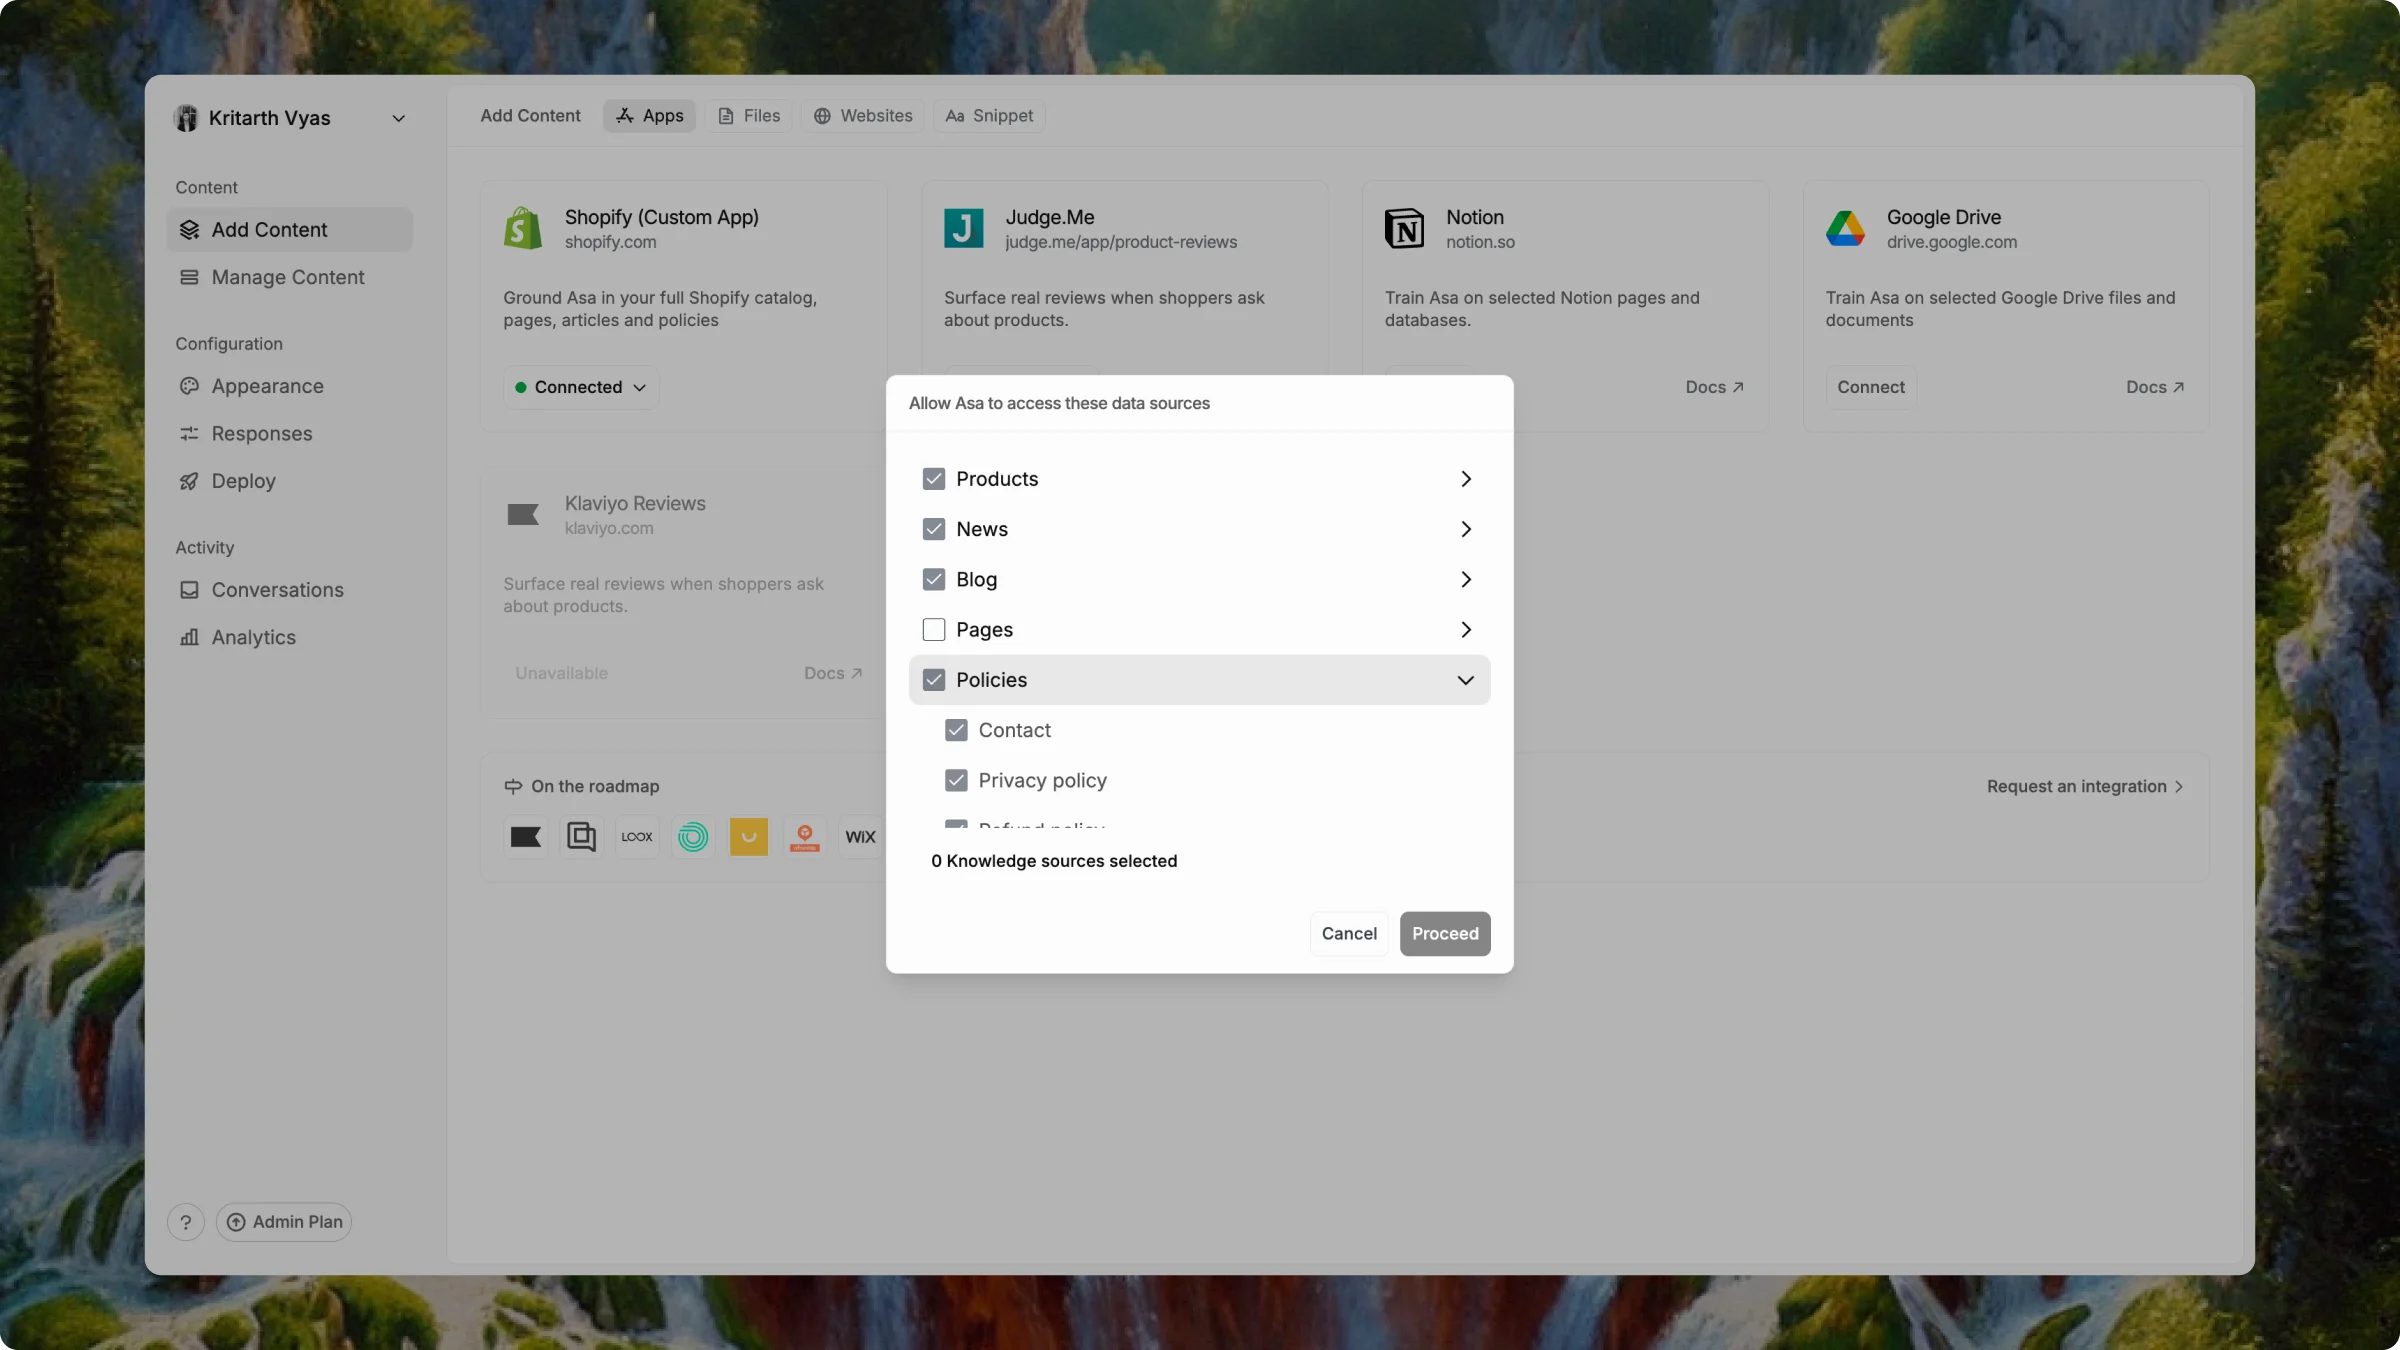Expand the Blog row chevron

pos(1466,579)
